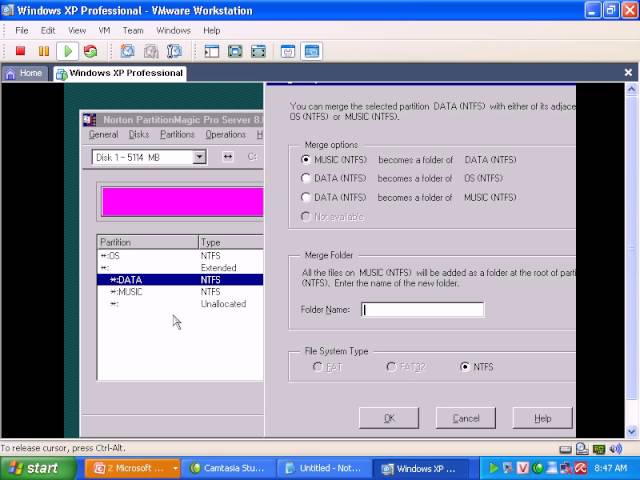Click the VM view scrollbar down arrow
The image size is (640, 480).
click(631, 431)
